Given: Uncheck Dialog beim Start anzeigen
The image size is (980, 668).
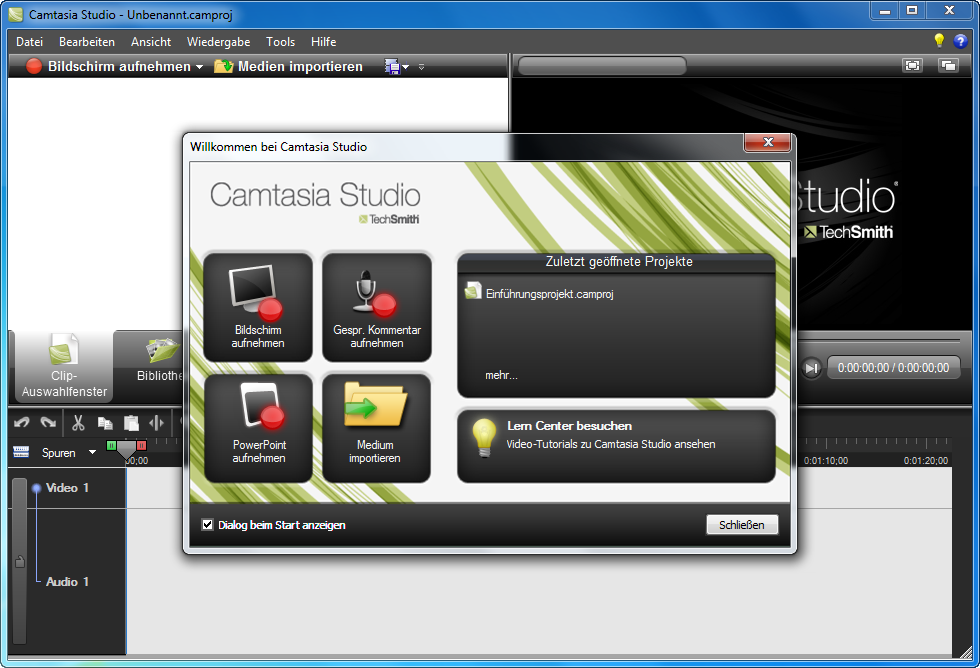Looking at the screenshot, I should pyautogui.click(x=208, y=525).
